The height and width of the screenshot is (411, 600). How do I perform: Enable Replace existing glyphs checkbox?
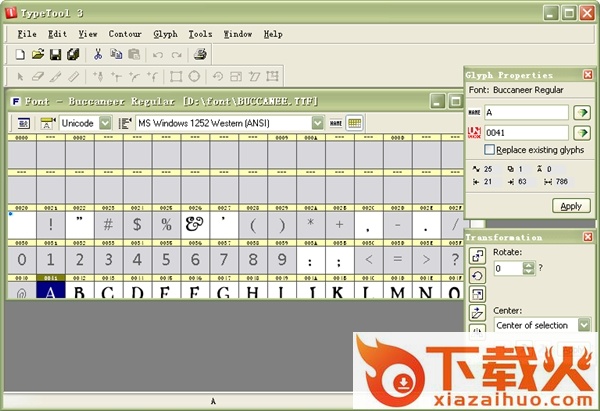[489, 150]
